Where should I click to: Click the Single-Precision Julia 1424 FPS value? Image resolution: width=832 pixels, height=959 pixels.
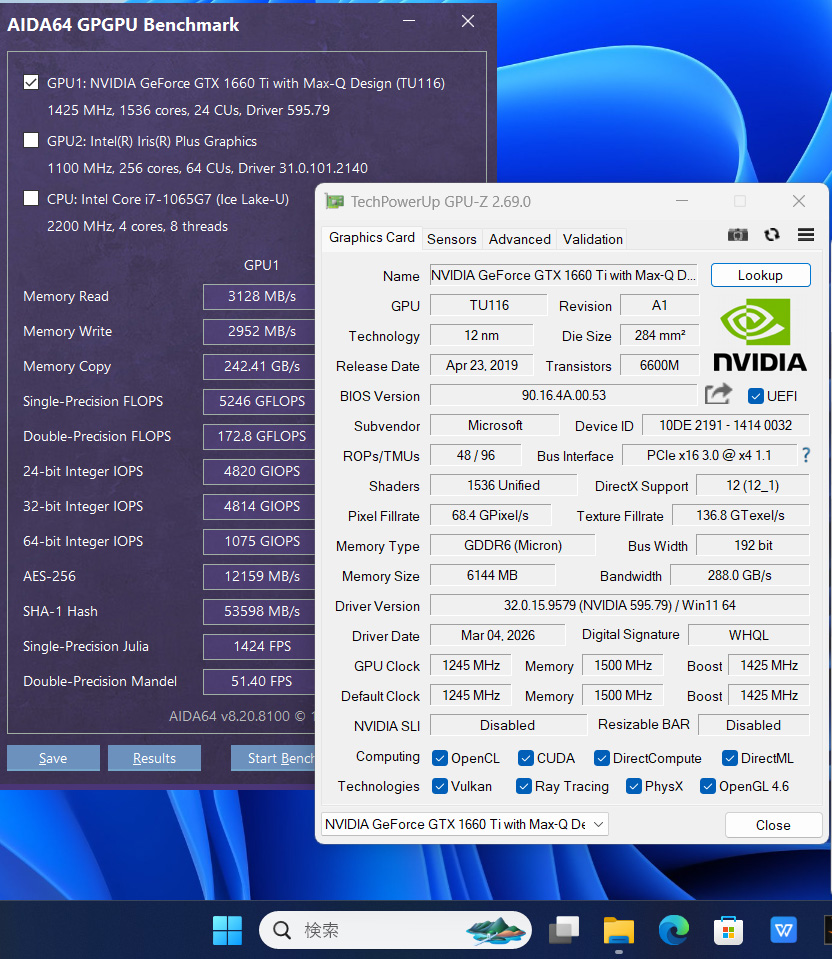(259, 646)
